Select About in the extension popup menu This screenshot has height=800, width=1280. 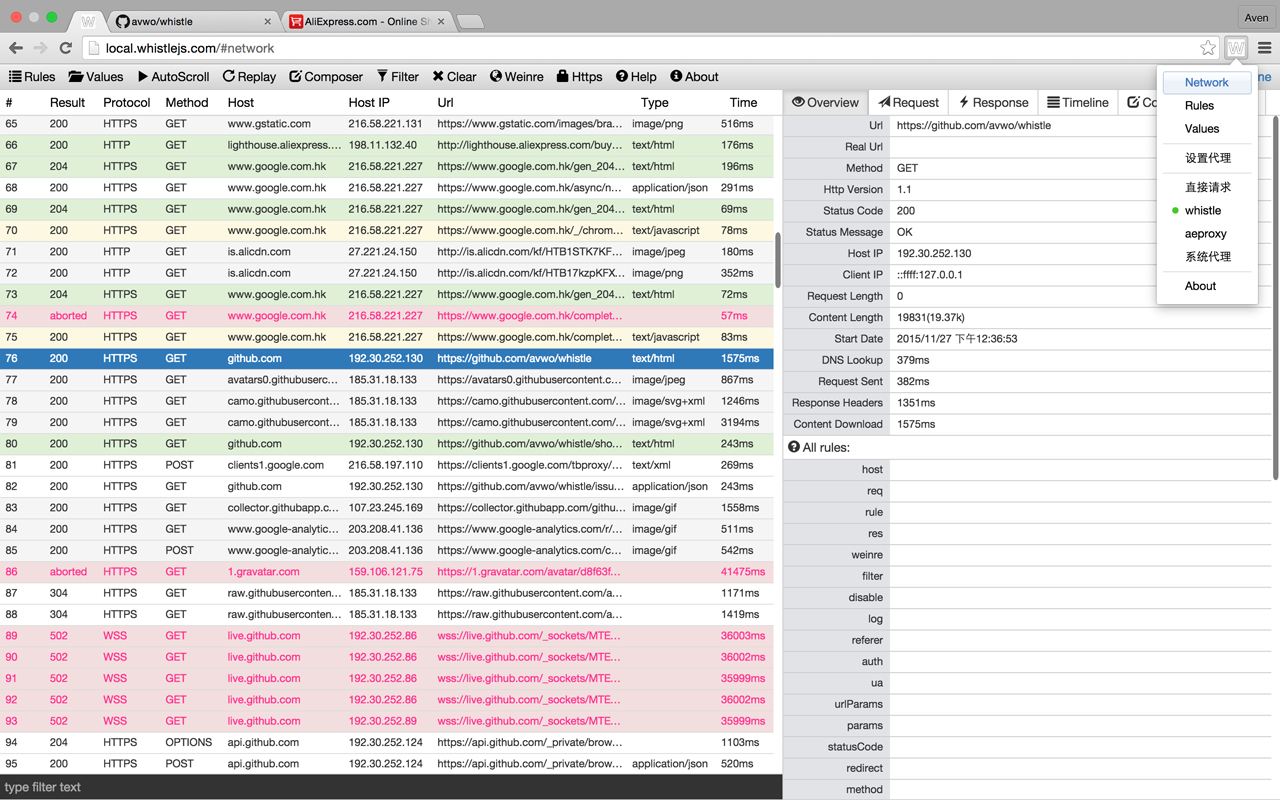pyautogui.click(x=1207, y=286)
